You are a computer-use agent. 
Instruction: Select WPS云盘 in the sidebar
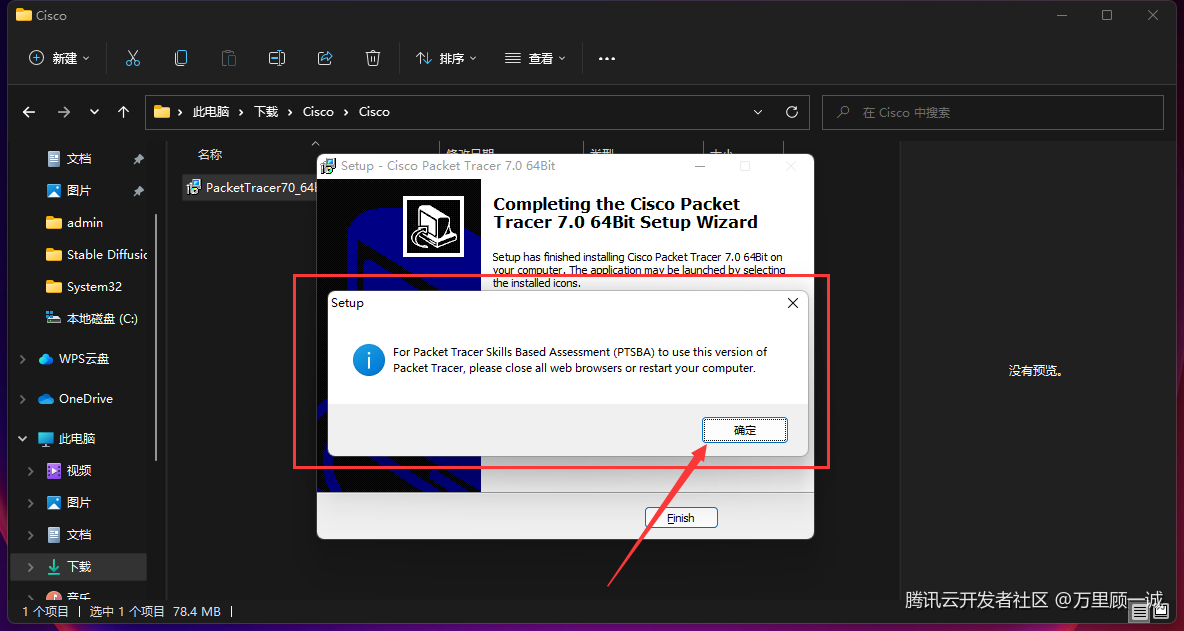click(x=84, y=359)
